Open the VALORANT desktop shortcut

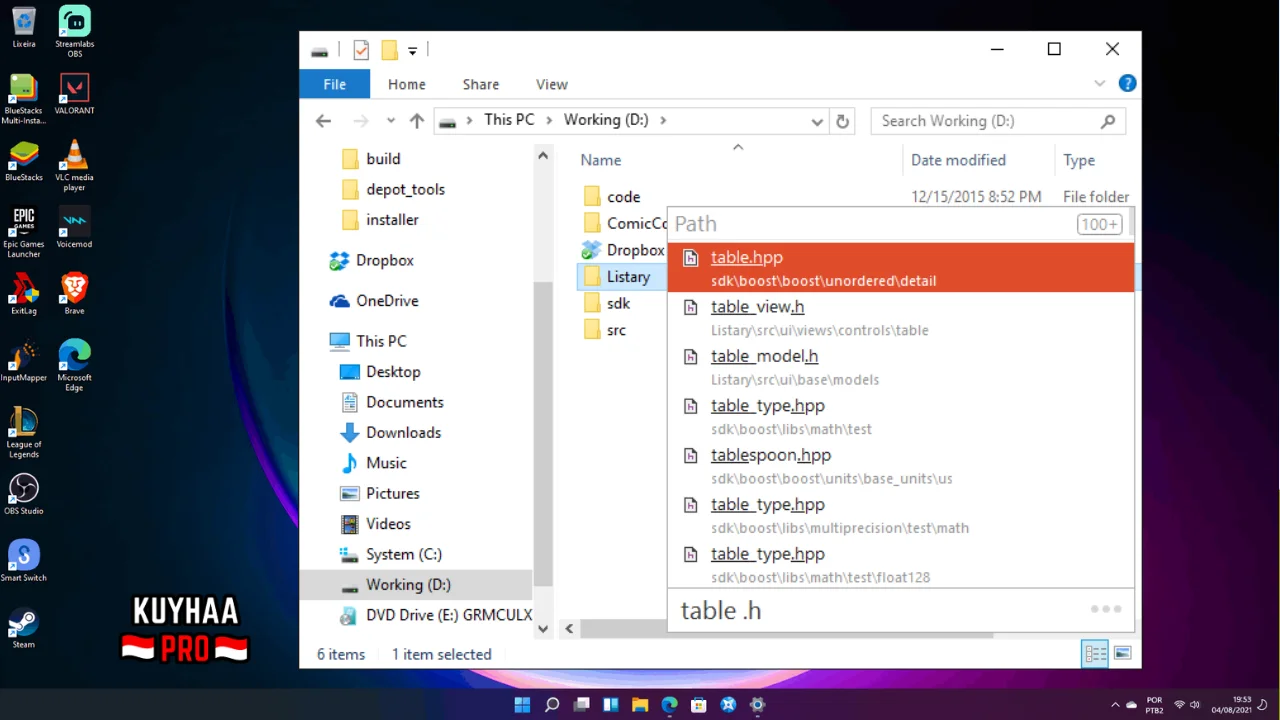(74, 94)
